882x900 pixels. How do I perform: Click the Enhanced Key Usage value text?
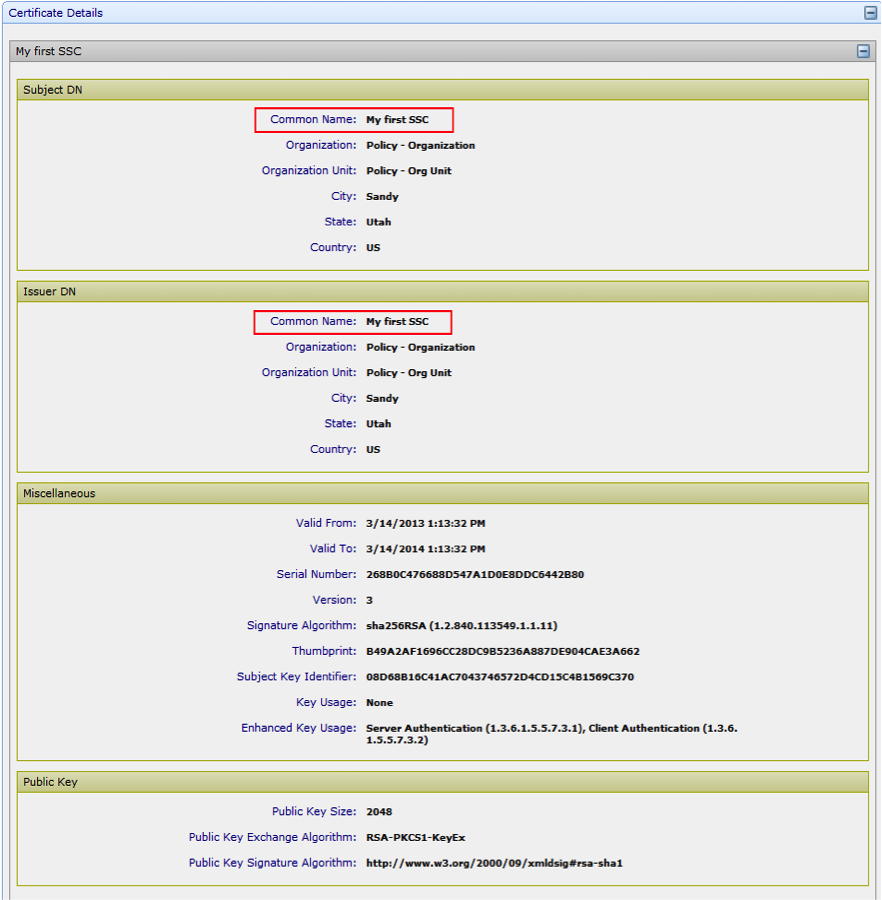pos(551,729)
